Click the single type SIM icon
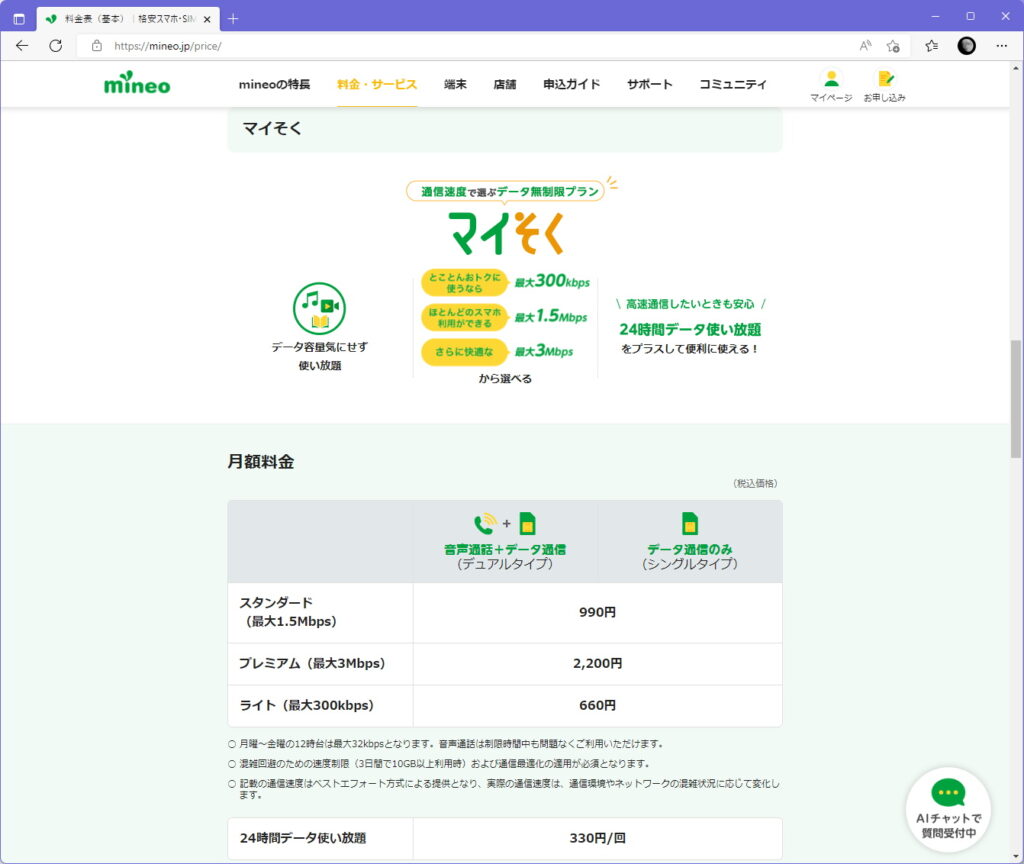 [690, 523]
